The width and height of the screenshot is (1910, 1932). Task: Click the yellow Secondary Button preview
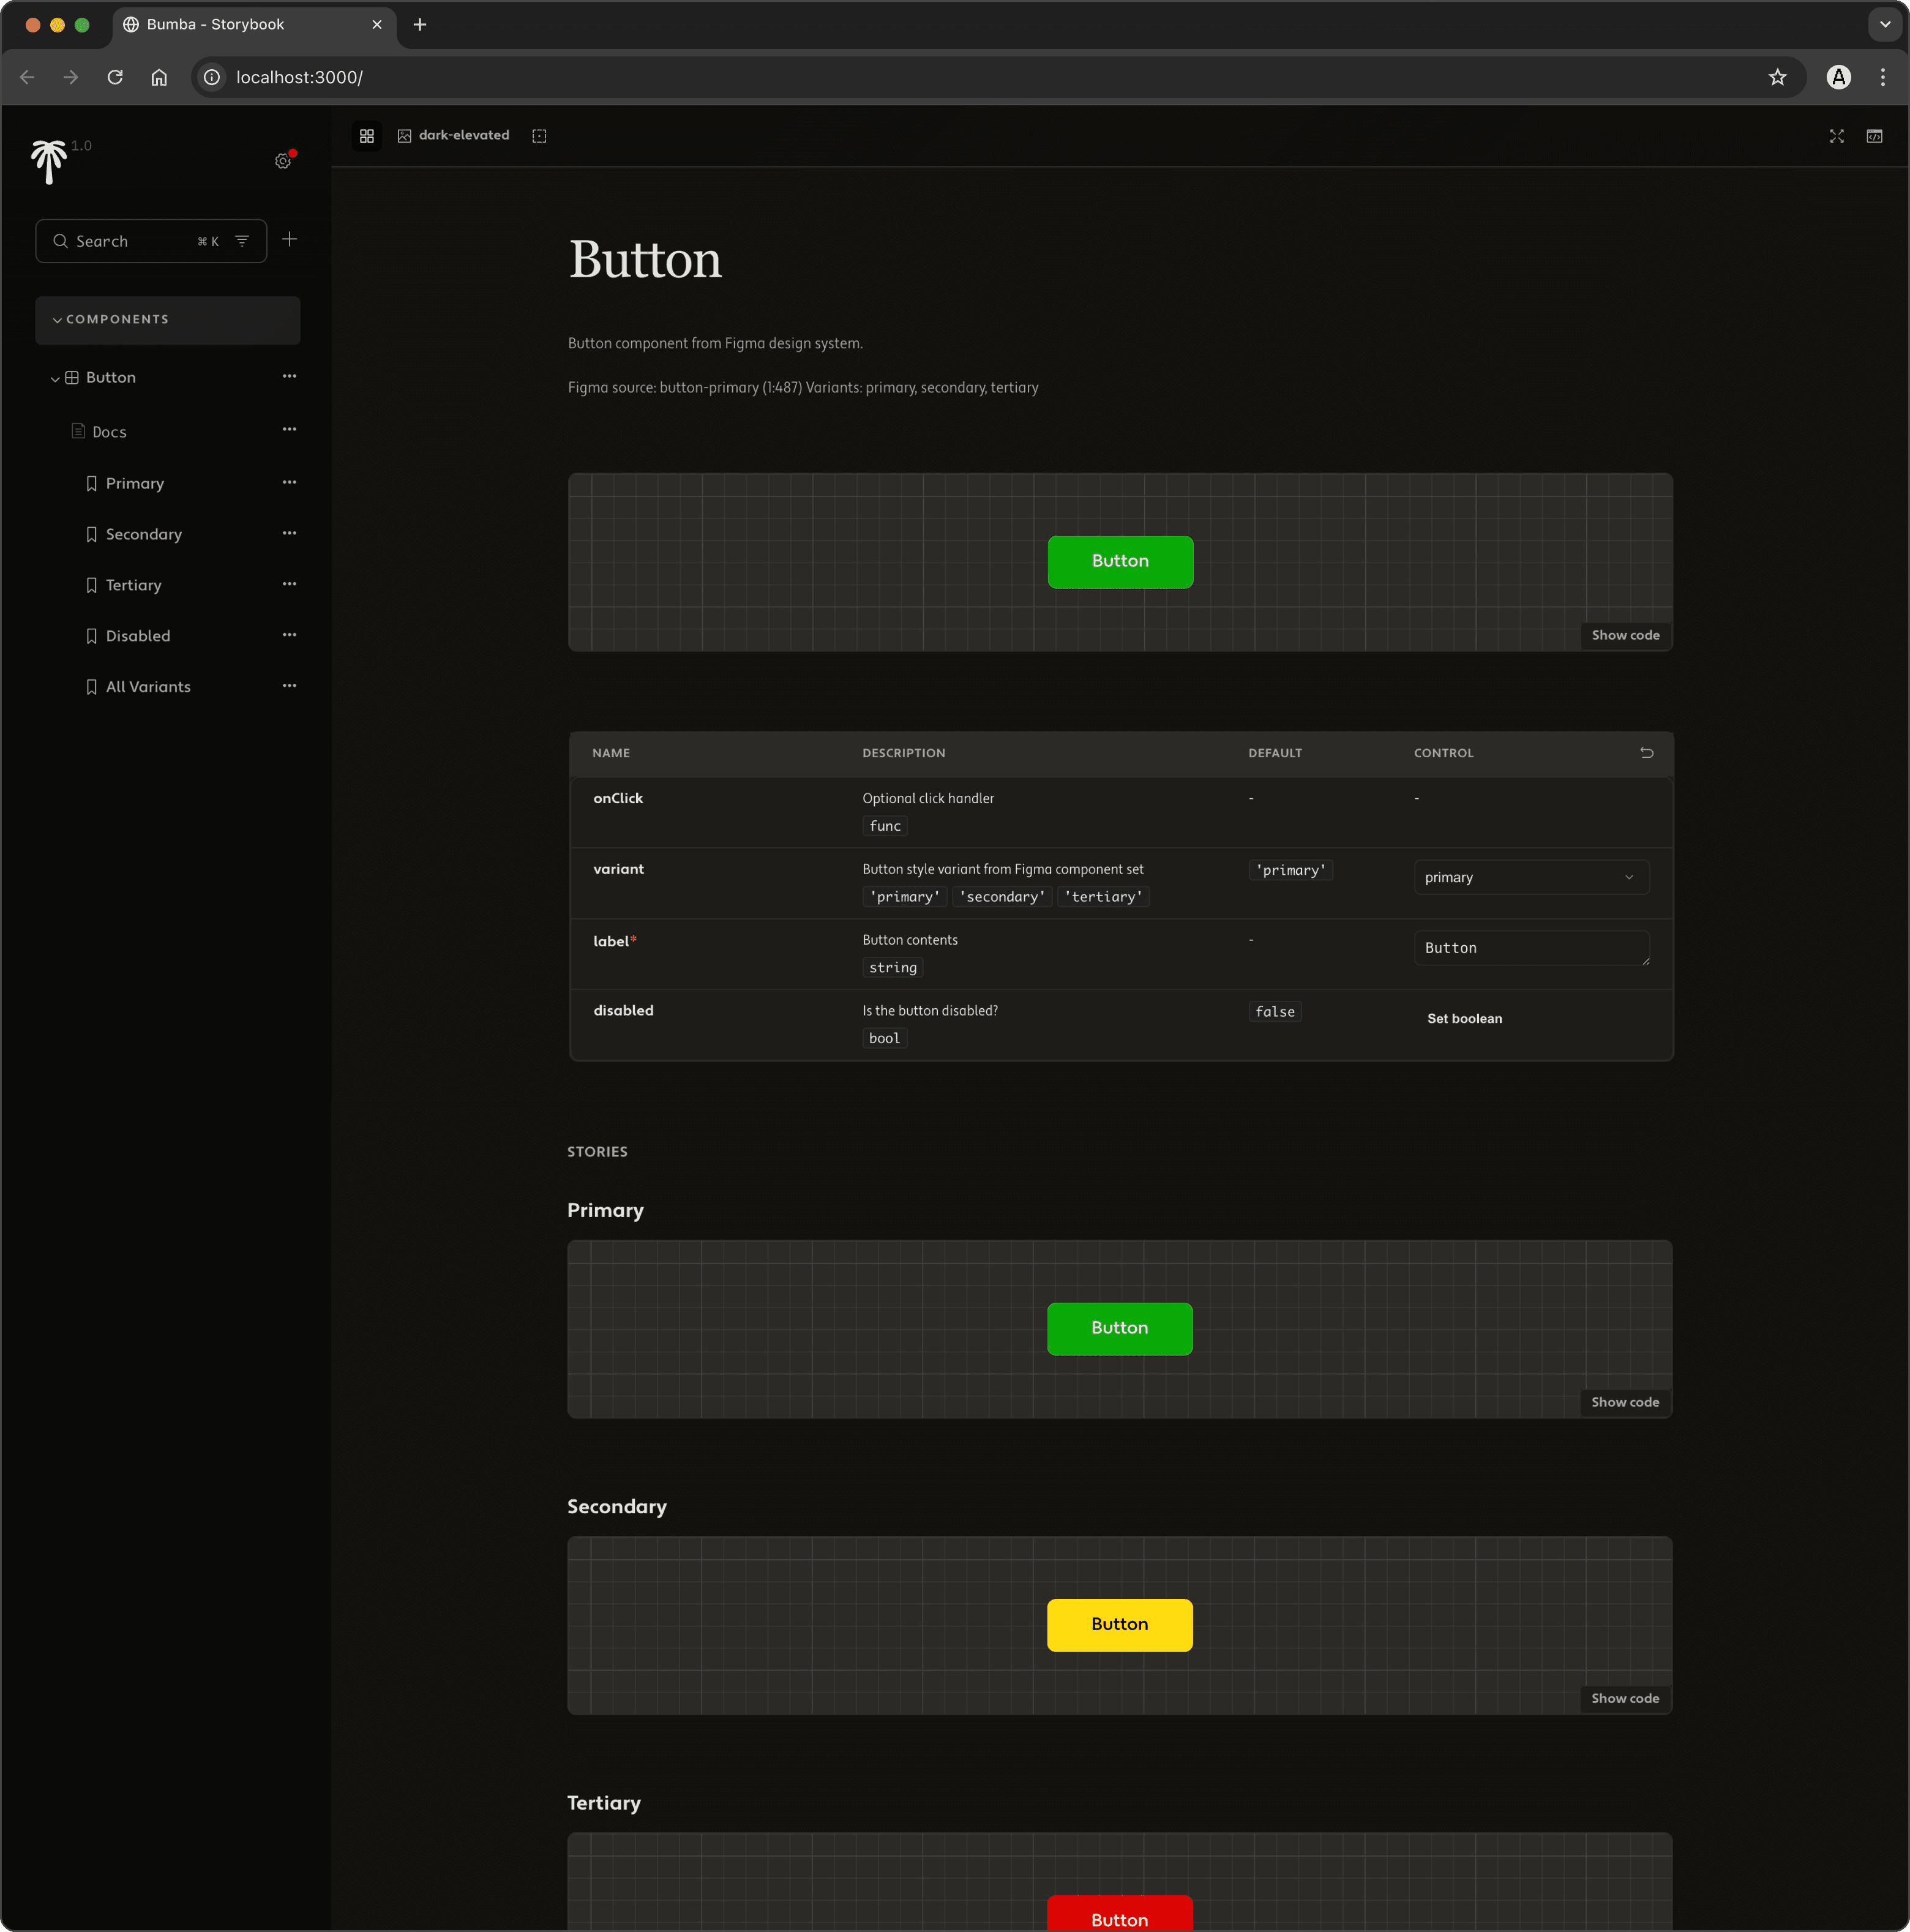pyautogui.click(x=1119, y=1625)
